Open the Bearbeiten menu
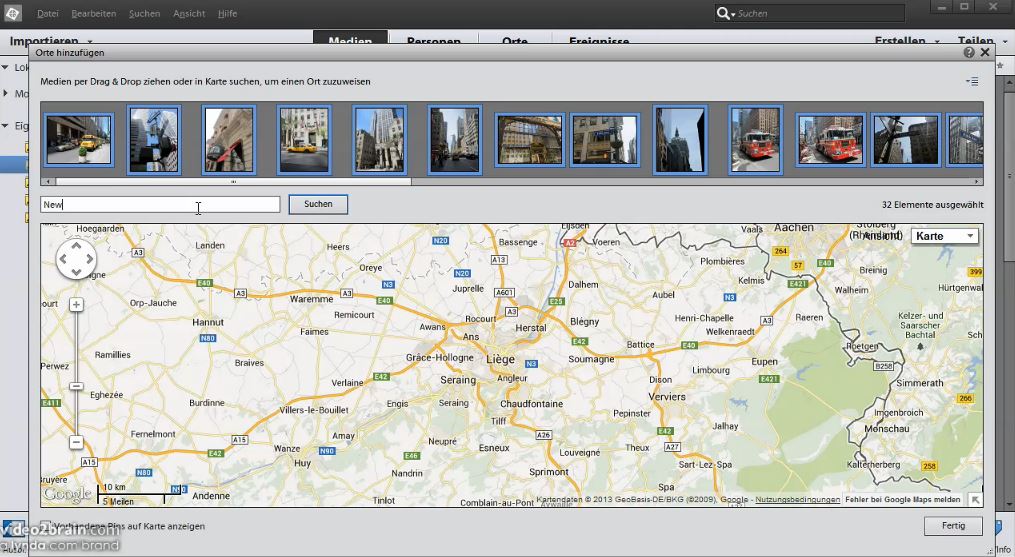1015x557 pixels. 94,14
